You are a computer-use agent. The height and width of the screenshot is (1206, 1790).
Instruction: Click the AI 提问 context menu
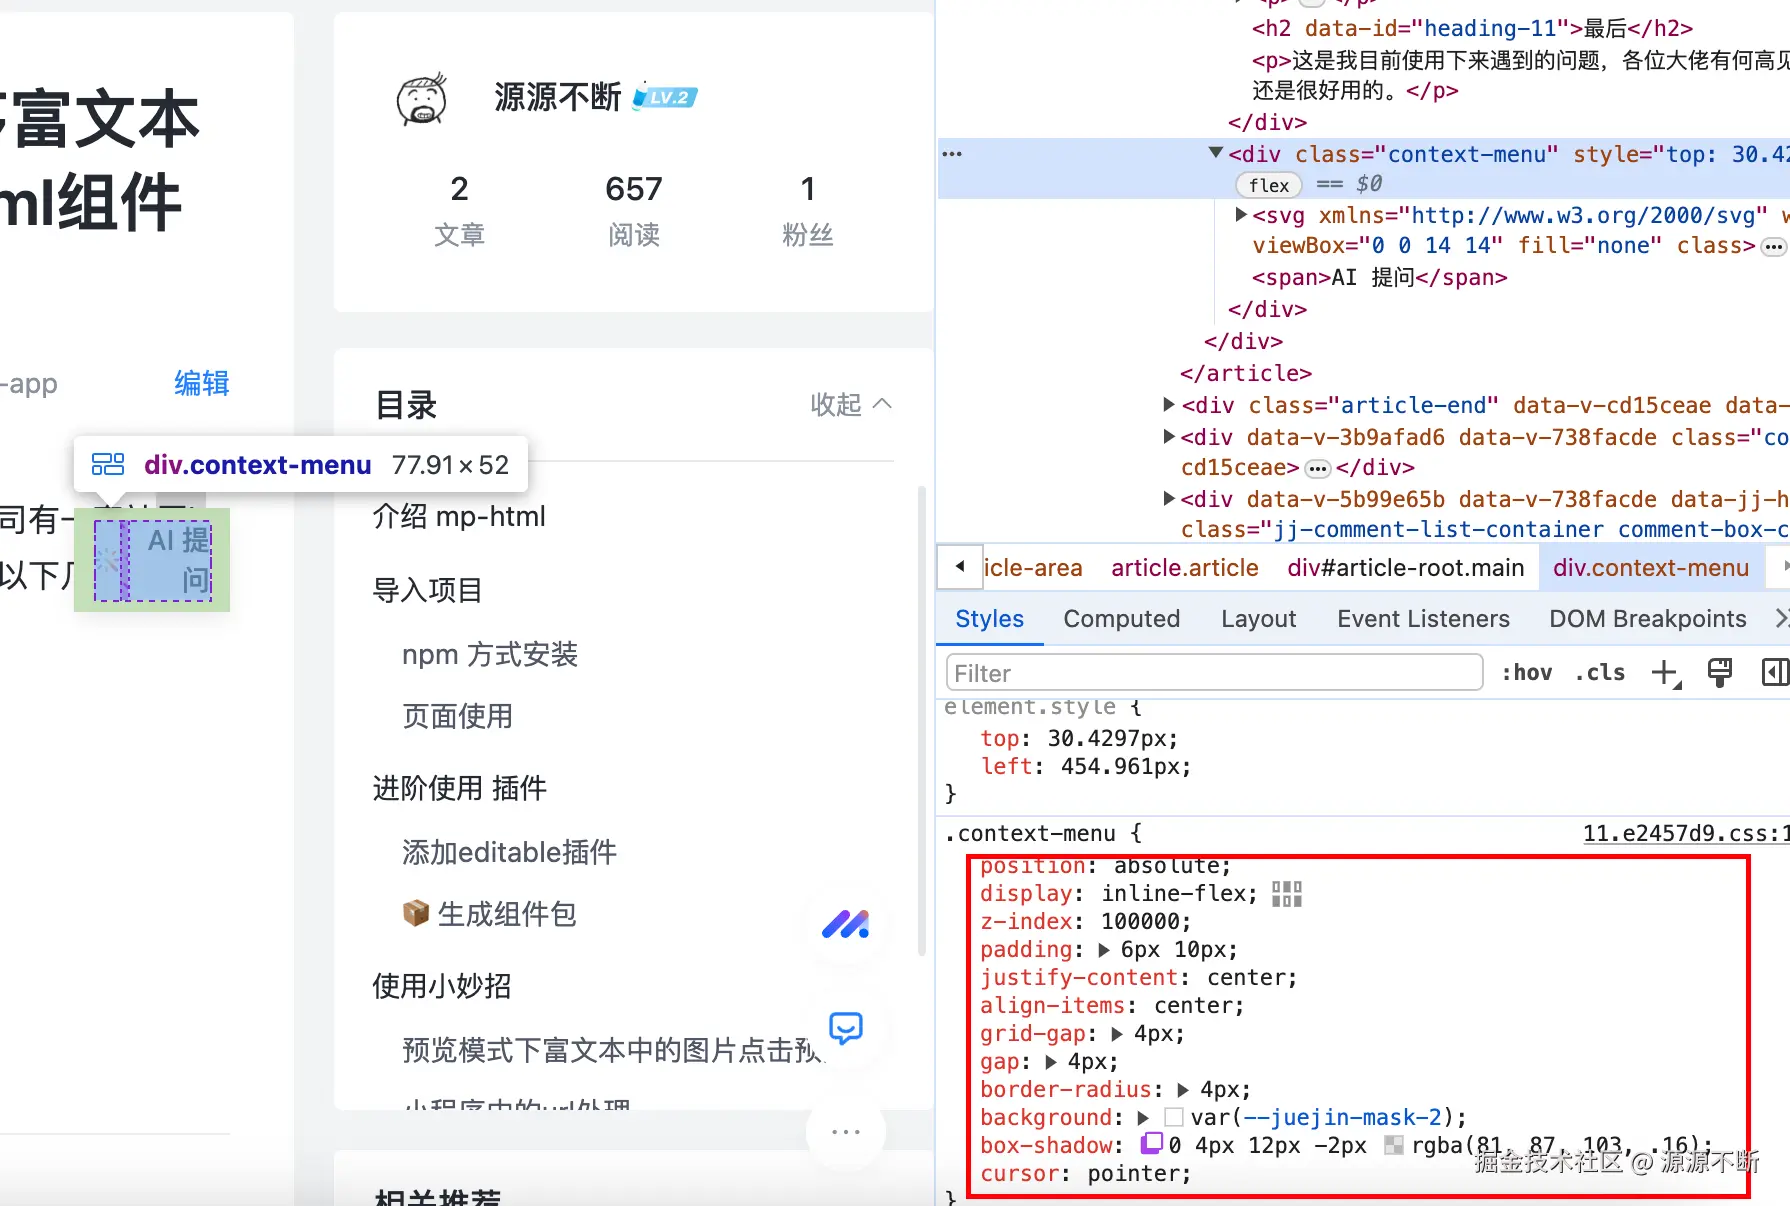(153, 560)
